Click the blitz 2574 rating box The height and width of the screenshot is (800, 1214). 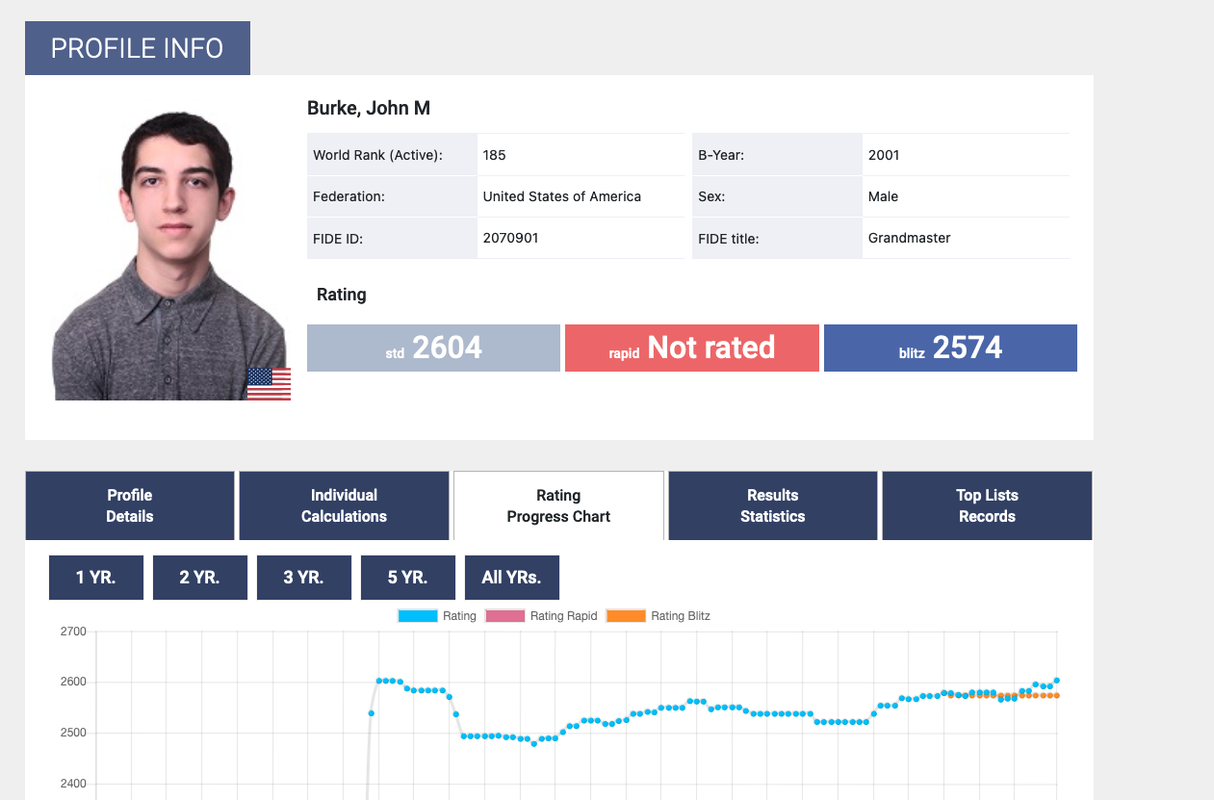pyautogui.click(x=950, y=348)
